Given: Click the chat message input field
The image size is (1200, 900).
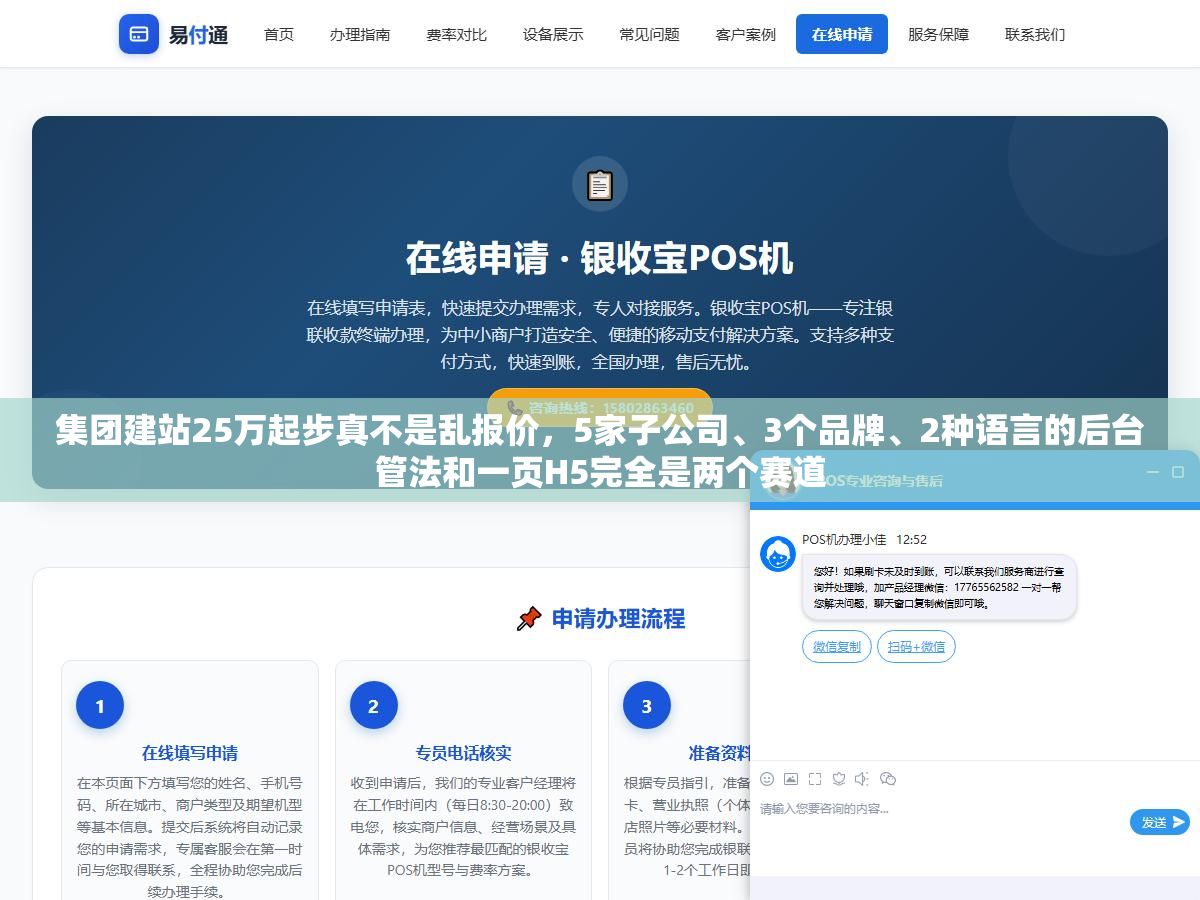Looking at the screenshot, I should pyautogui.click(x=940, y=809).
